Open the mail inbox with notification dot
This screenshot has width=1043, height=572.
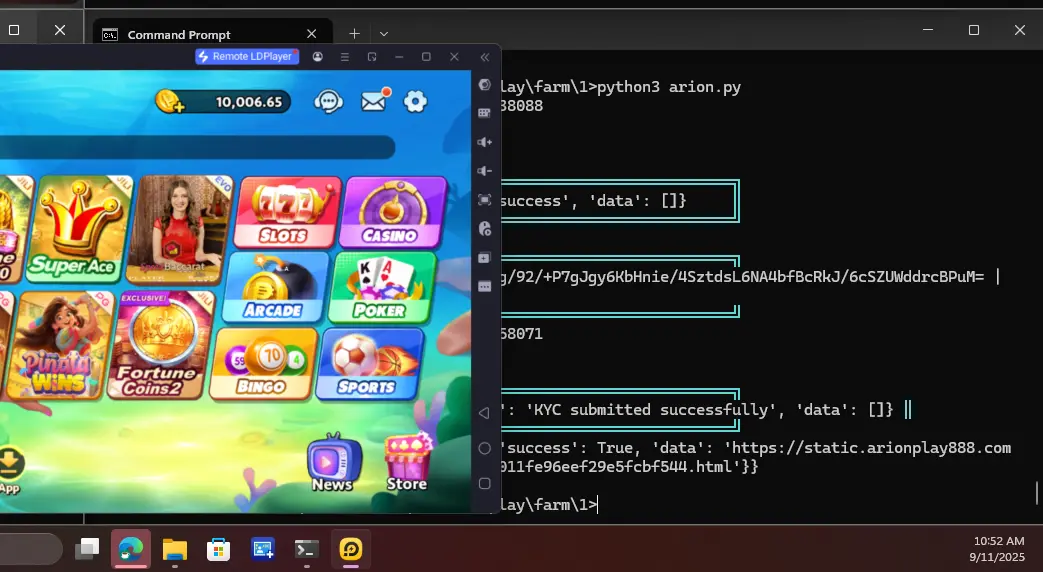click(x=374, y=101)
